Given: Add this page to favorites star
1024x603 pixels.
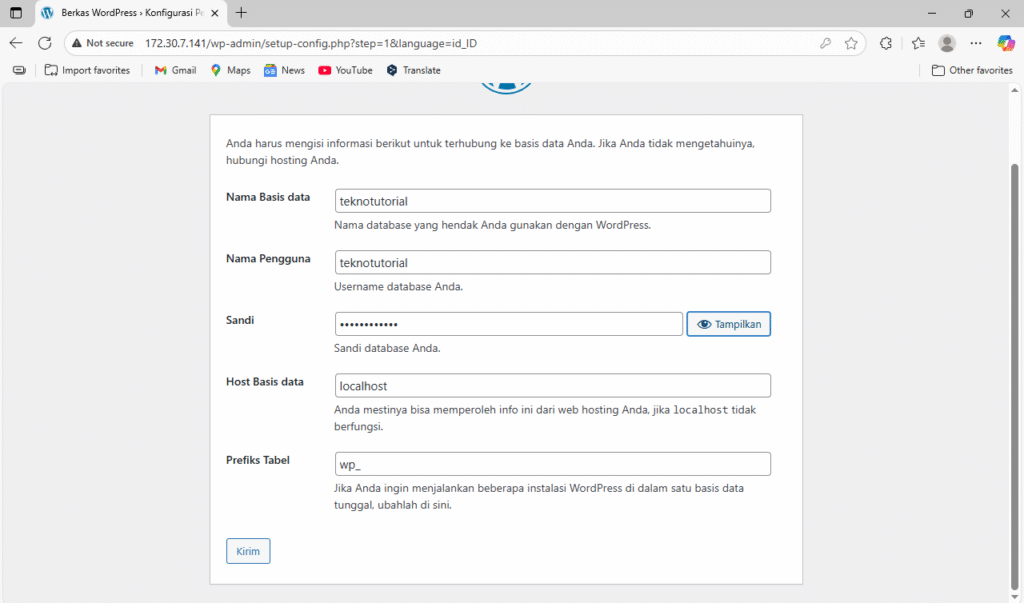Looking at the screenshot, I should [850, 43].
